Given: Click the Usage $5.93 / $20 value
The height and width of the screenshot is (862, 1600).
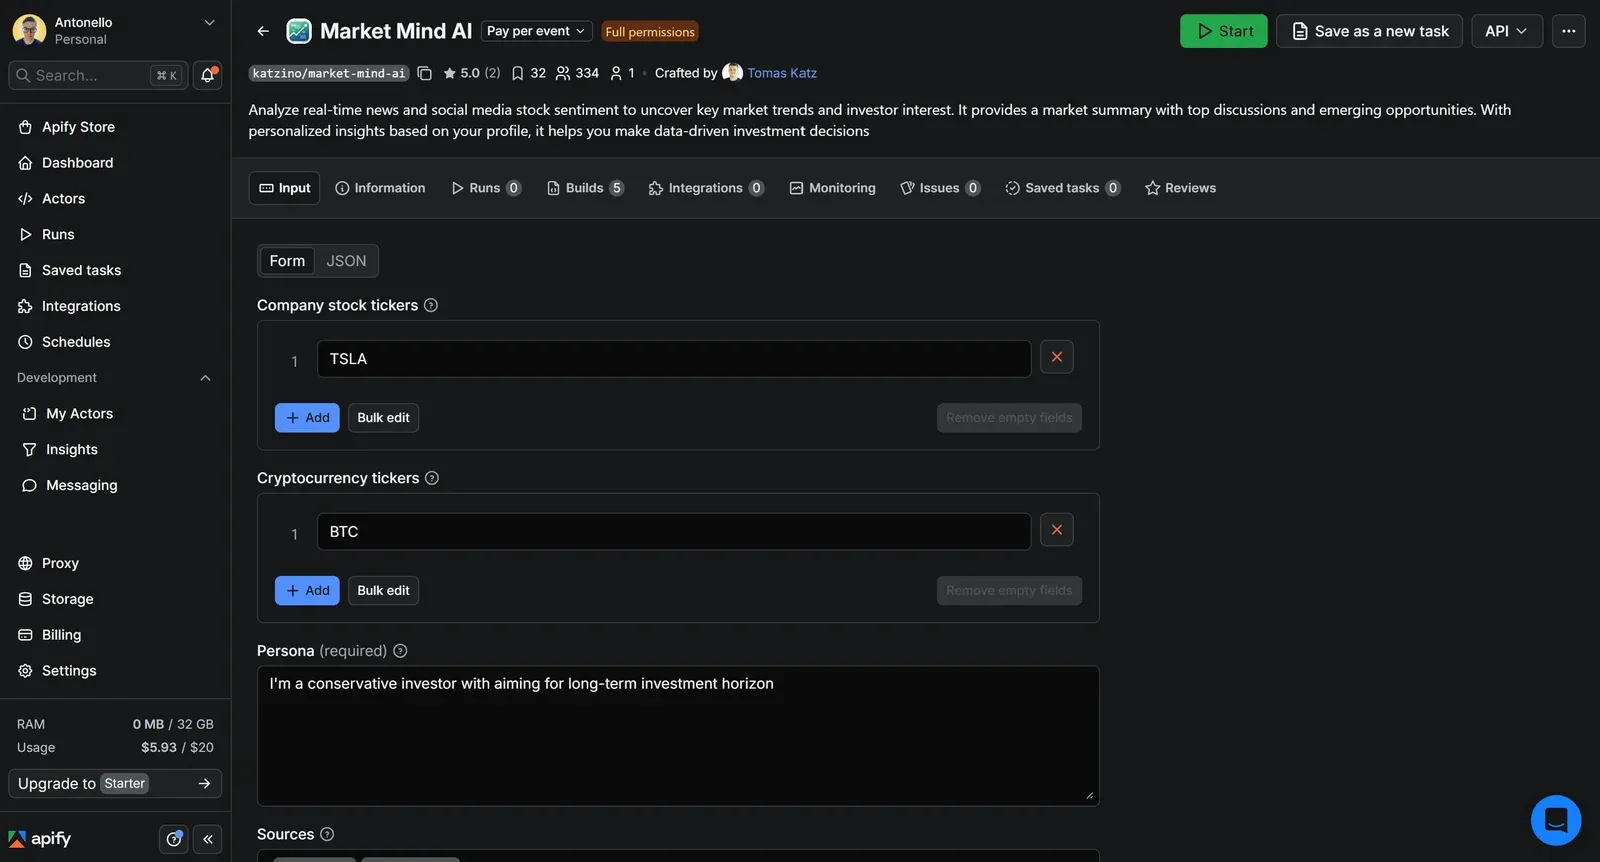Looking at the screenshot, I should coord(177,748).
